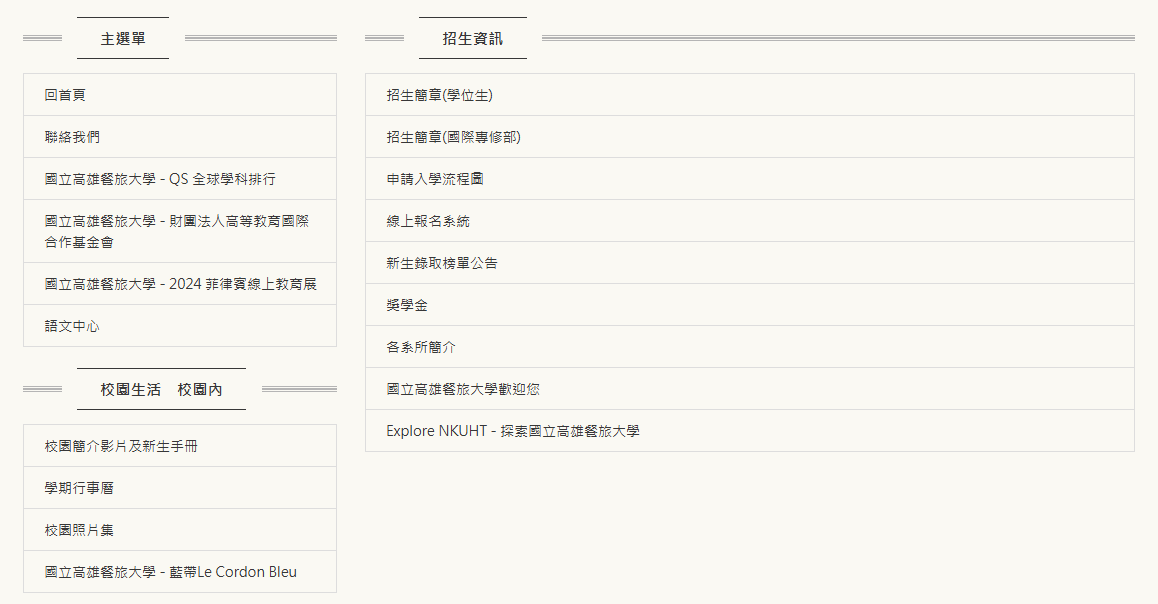The image size is (1158, 604).
Task: Open 招生簡章(學位生) admission brochure
Action: 440,95
